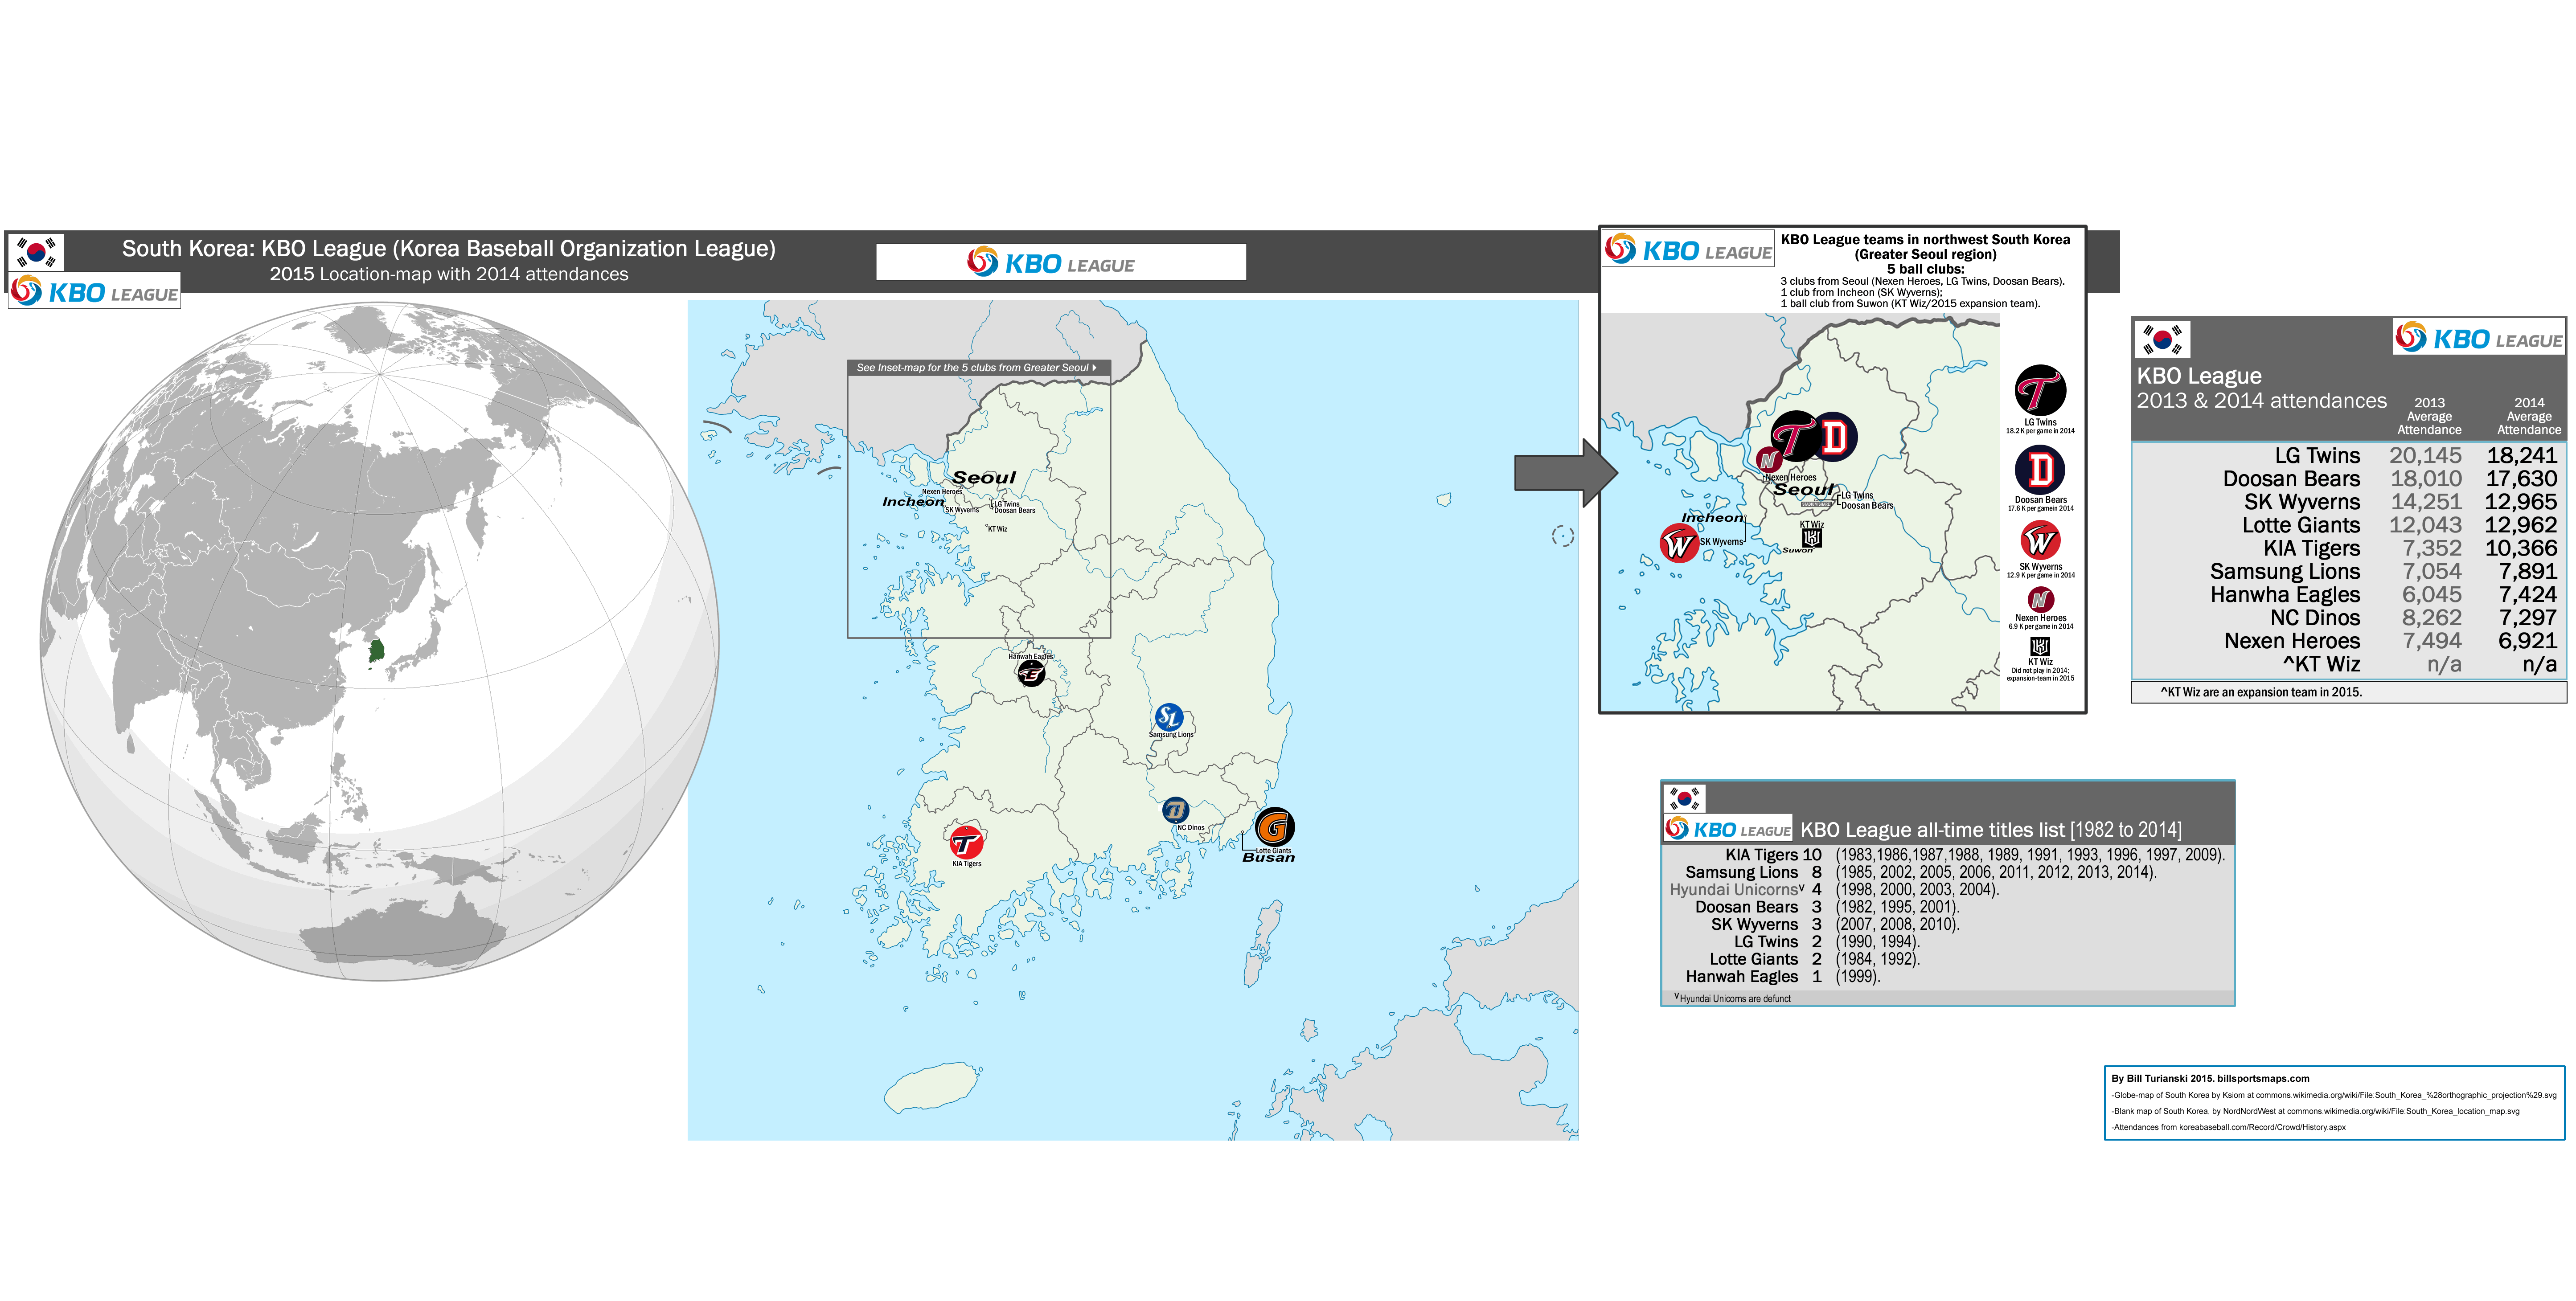Click the Doosan Bears logo in inset legend
The width and height of the screenshot is (2576, 1301).
[2040, 469]
